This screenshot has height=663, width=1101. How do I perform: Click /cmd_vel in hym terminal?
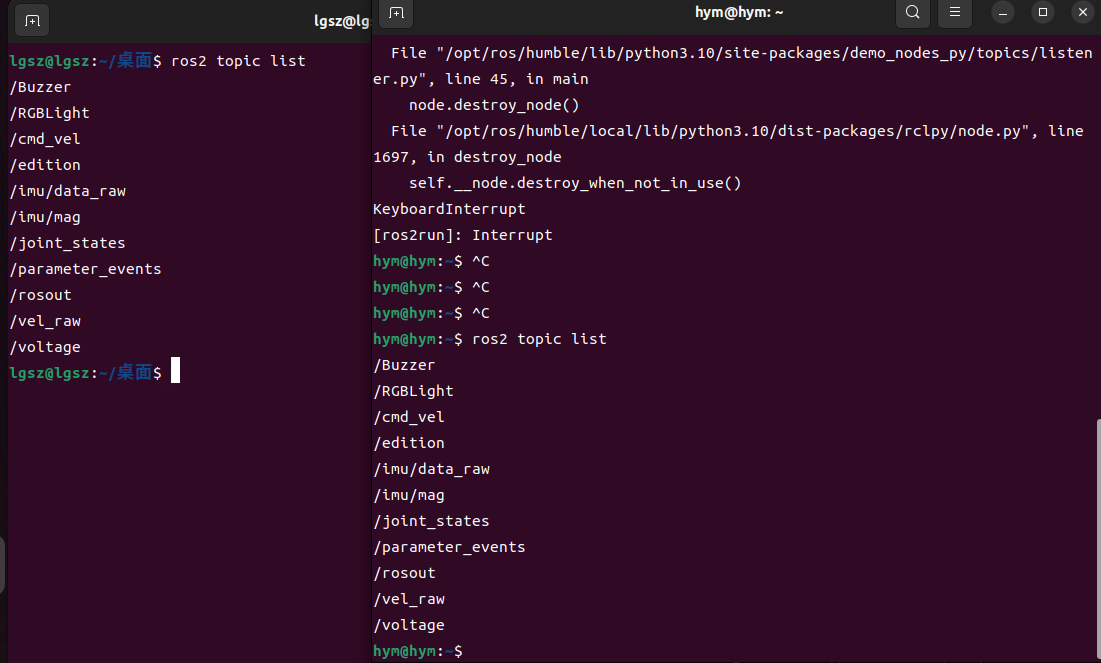pyautogui.click(x=409, y=417)
